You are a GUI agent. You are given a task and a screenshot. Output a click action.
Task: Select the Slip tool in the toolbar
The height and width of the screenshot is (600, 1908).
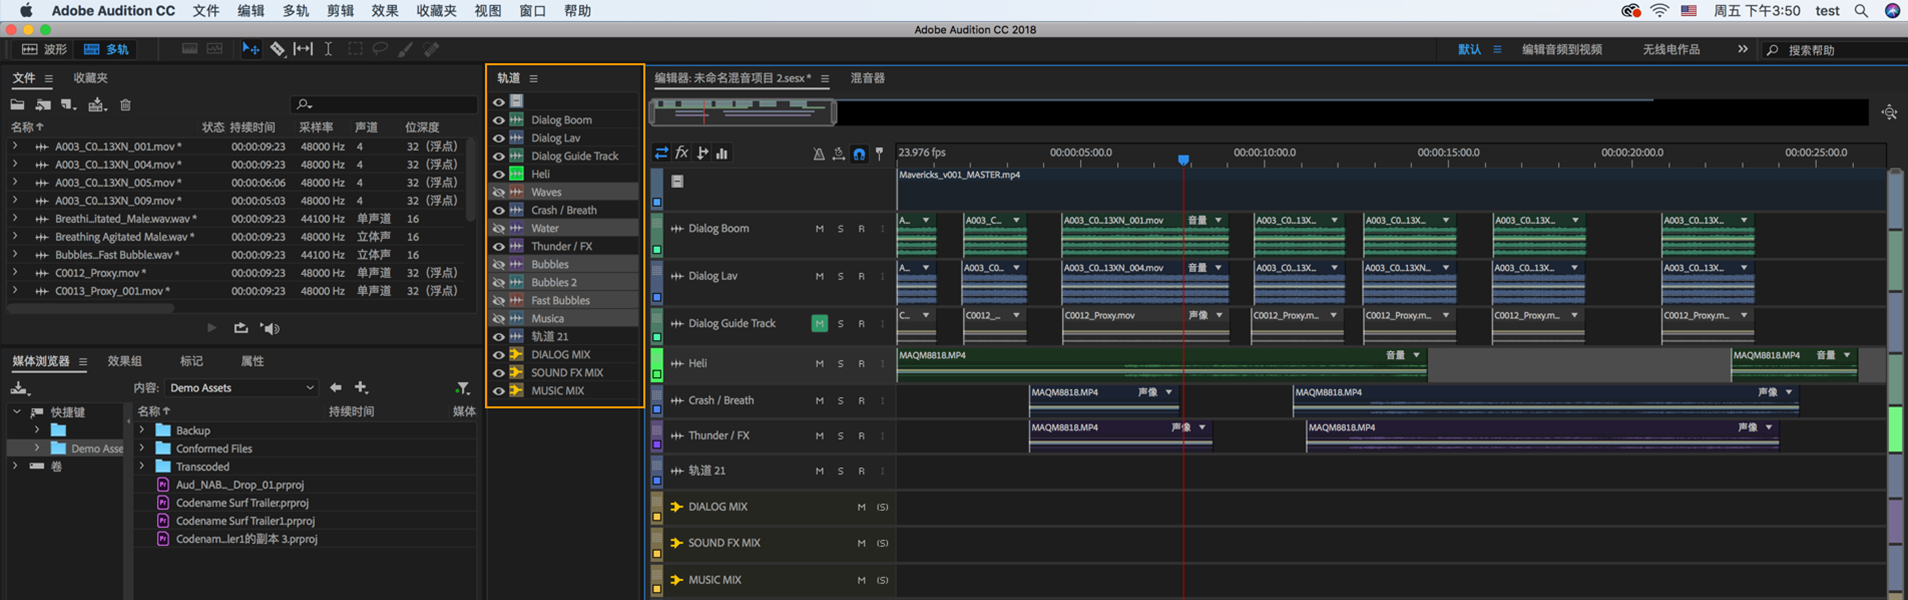(x=303, y=49)
